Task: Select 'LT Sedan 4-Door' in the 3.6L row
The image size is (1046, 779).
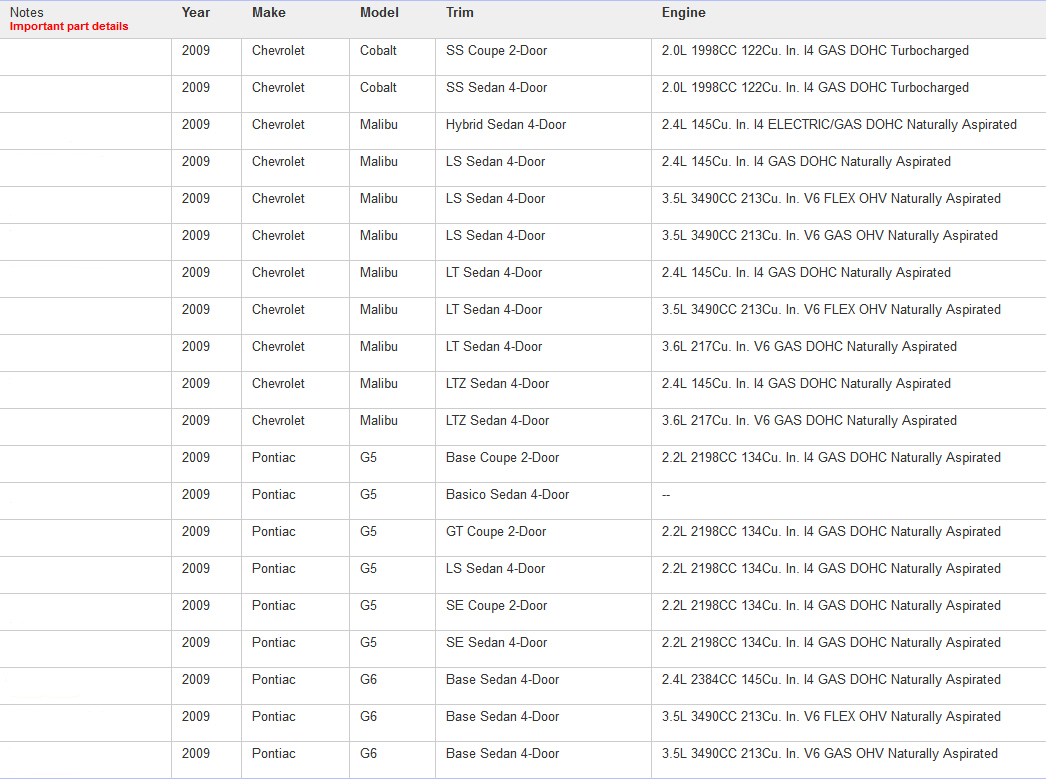Action: click(494, 347)
